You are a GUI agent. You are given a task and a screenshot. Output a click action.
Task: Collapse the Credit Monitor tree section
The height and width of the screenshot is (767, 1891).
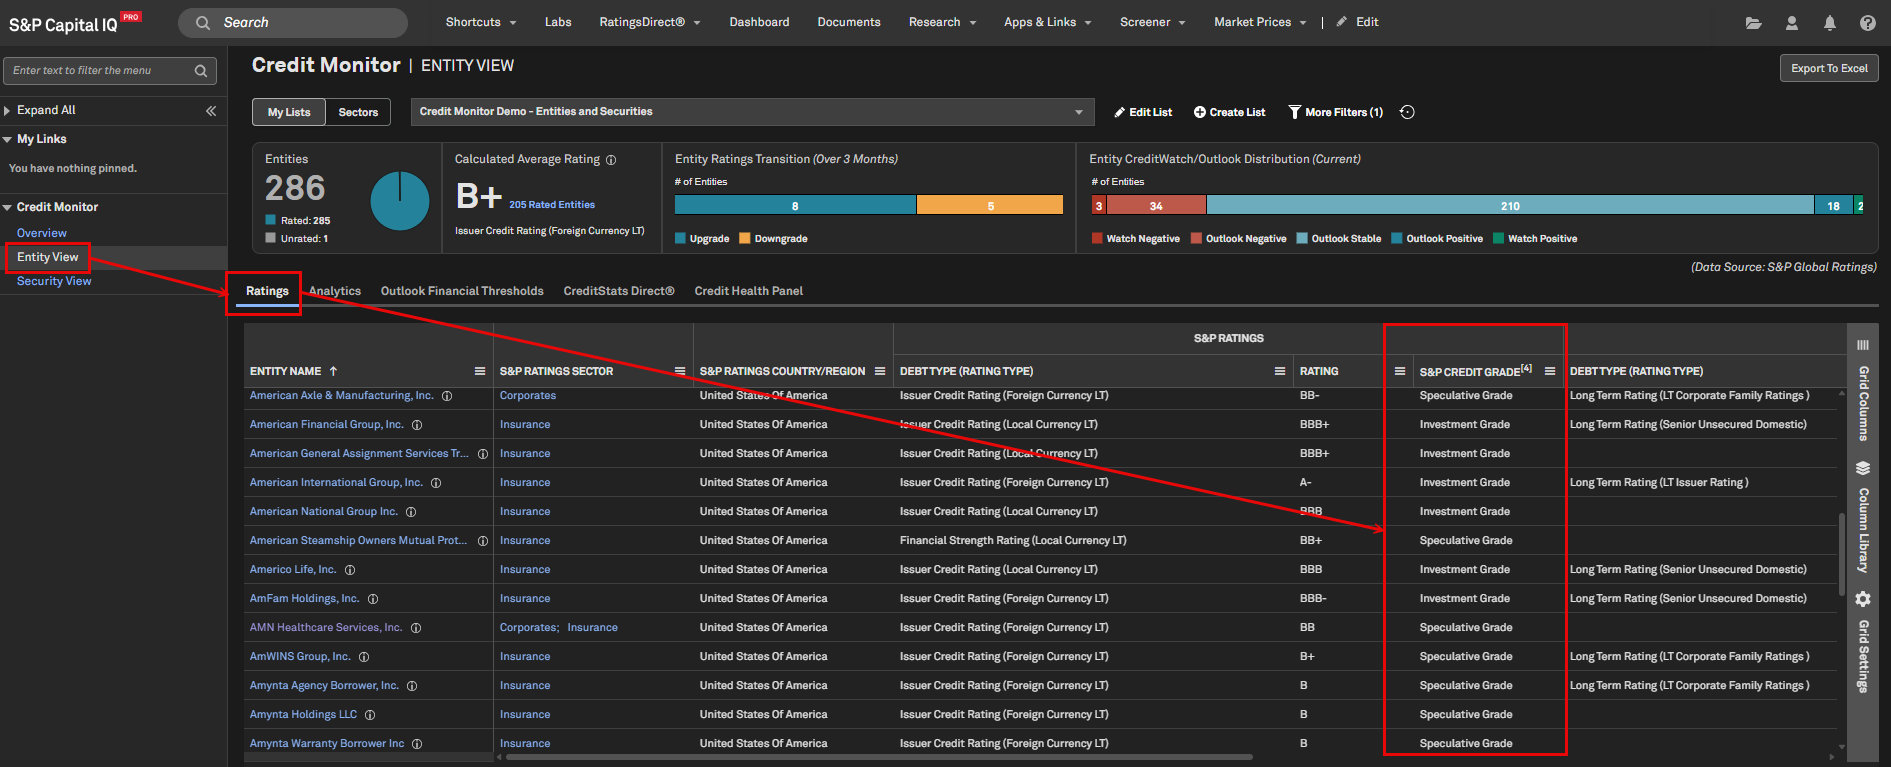pyautogui.click(x=8, y=207)
